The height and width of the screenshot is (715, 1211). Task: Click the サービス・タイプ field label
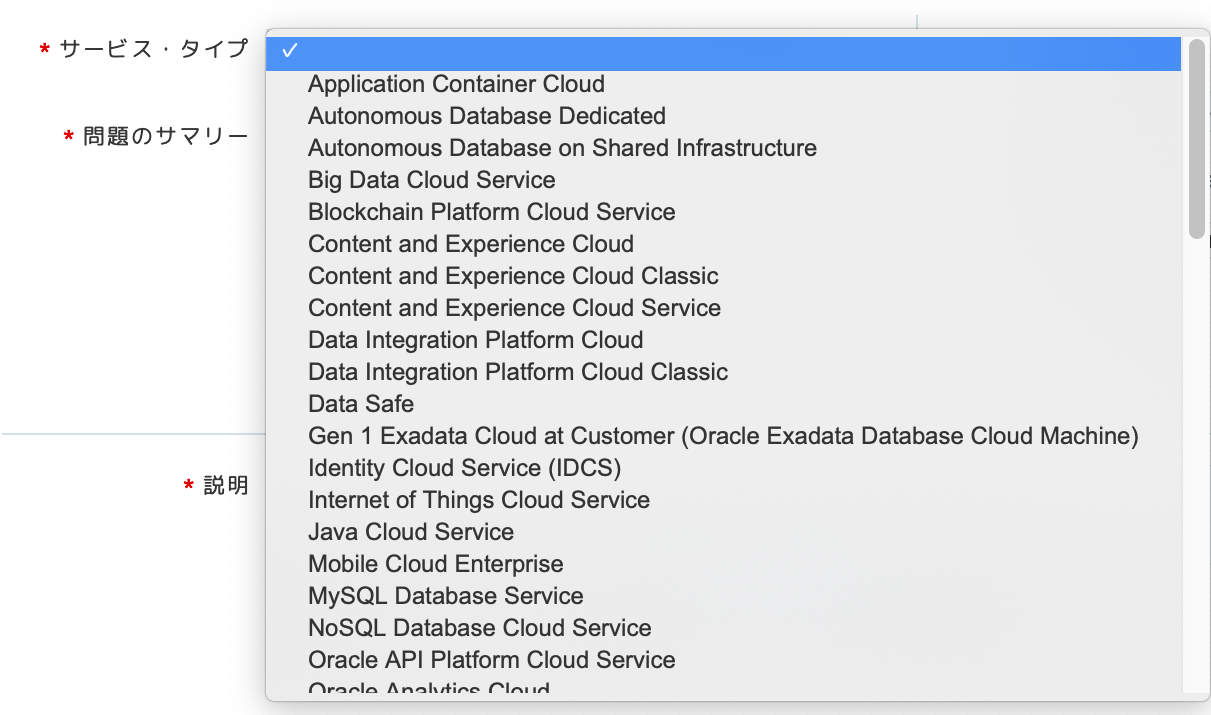[x=153, y=49]
